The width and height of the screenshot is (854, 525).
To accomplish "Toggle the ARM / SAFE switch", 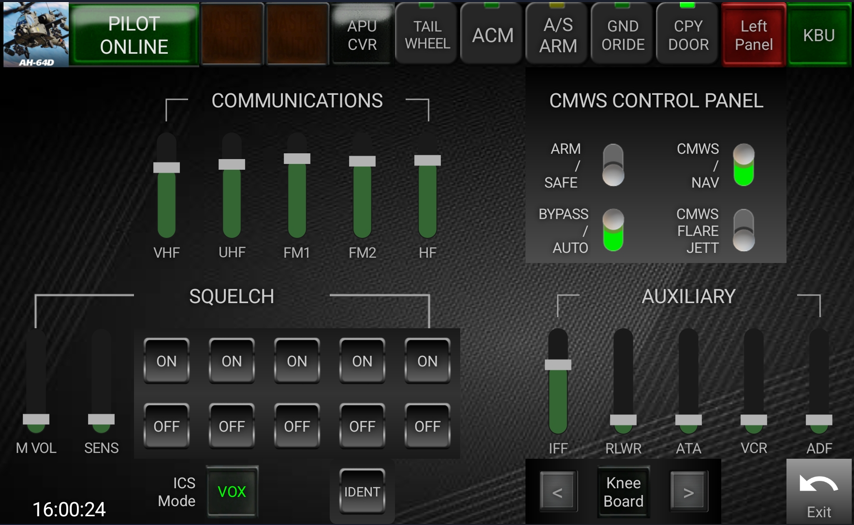I will coord(613,165).
